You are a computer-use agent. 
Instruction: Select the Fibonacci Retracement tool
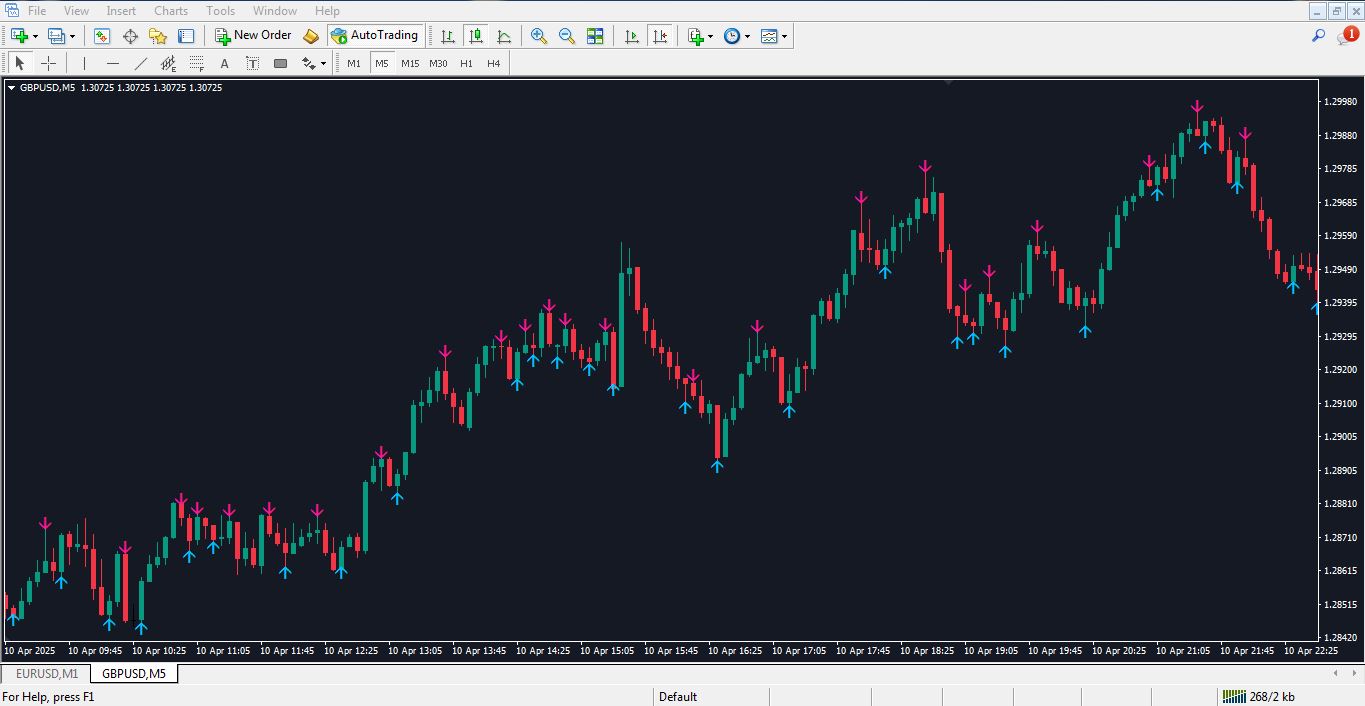click(197, 64)
